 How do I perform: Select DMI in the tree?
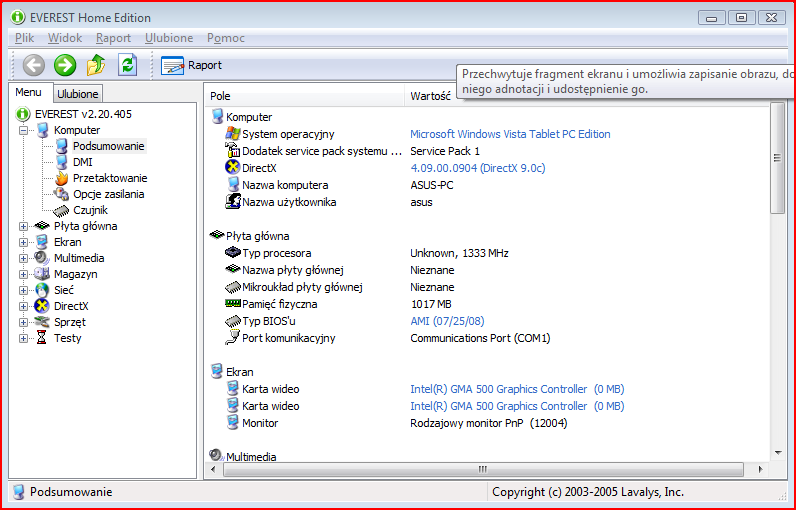(x=83, y=162)
